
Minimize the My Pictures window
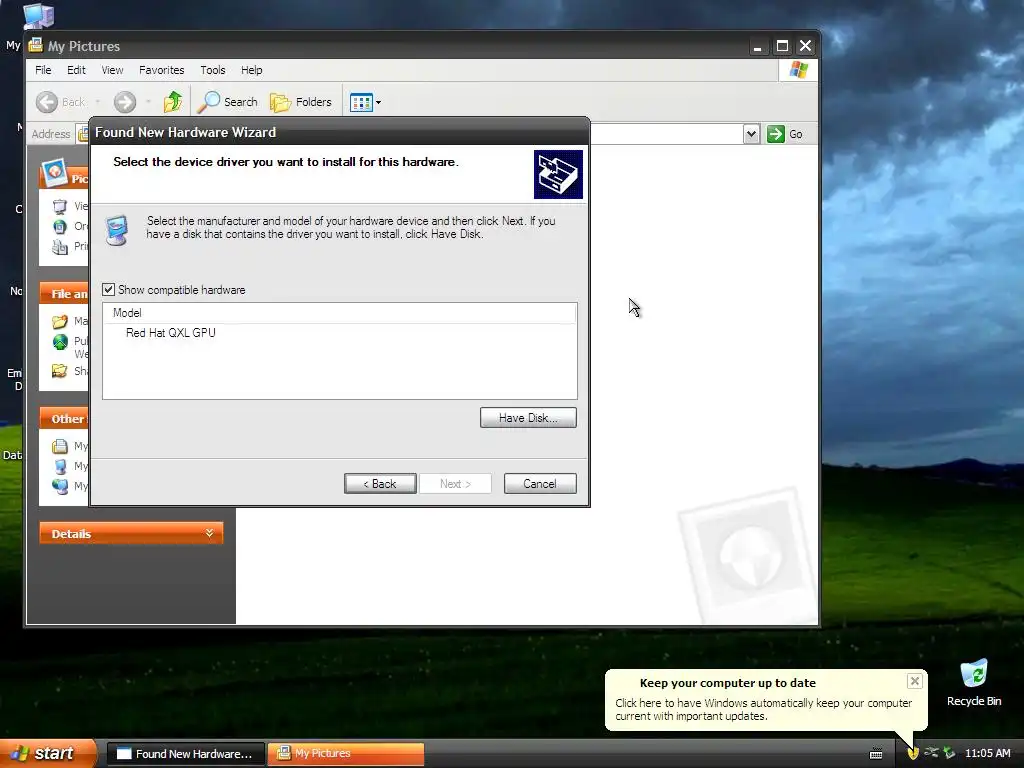coord(758,46)
